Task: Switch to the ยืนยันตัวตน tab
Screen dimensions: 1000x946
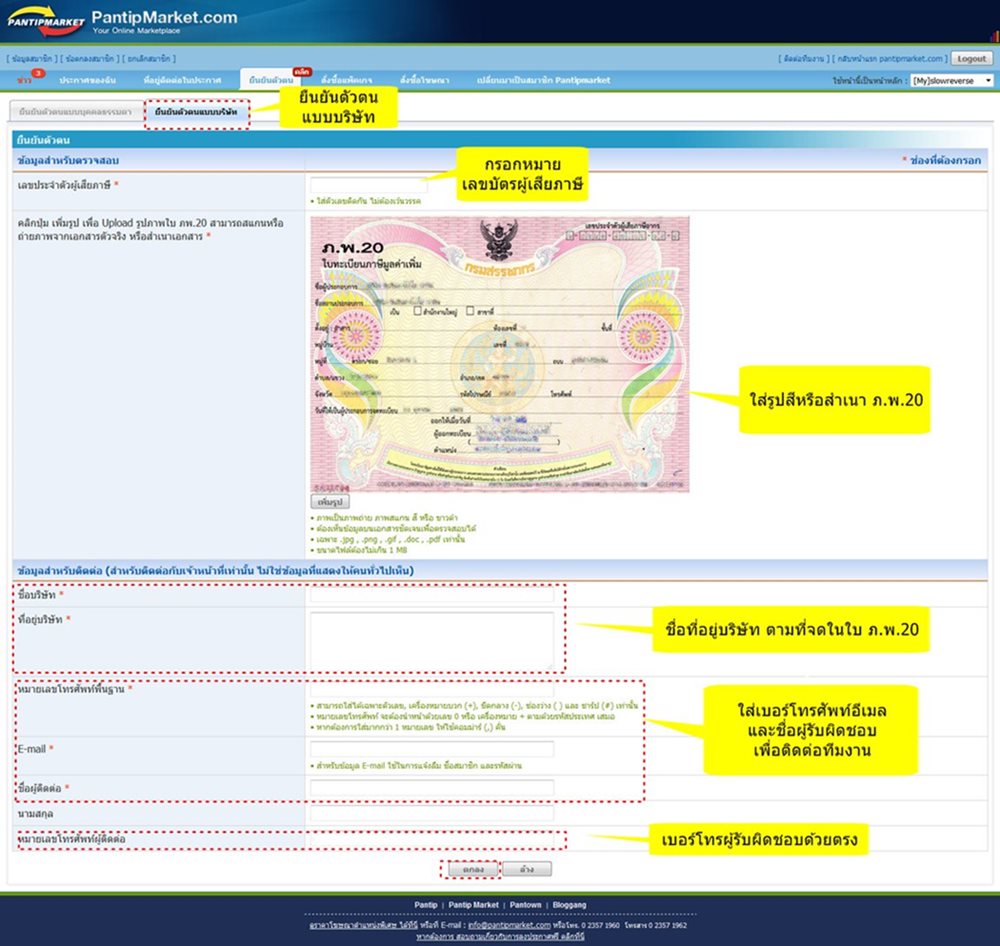Action: (270, 80)
